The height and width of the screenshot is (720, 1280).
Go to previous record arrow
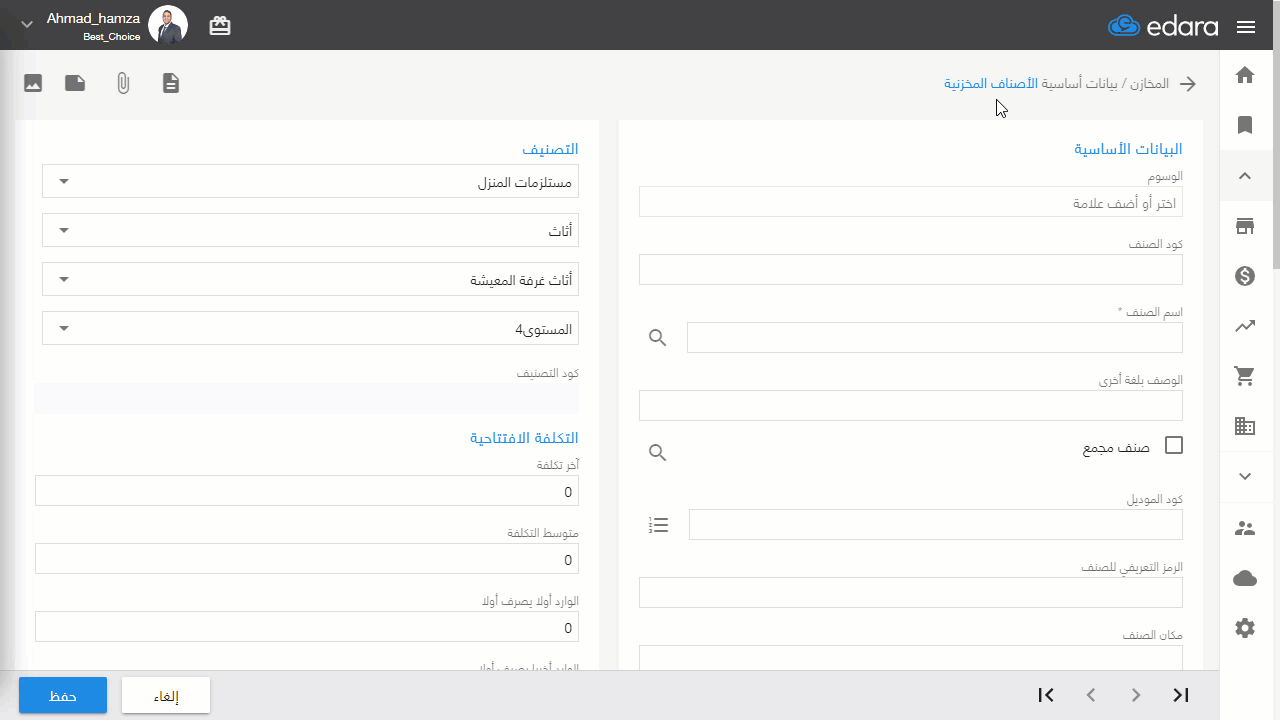1091,695
